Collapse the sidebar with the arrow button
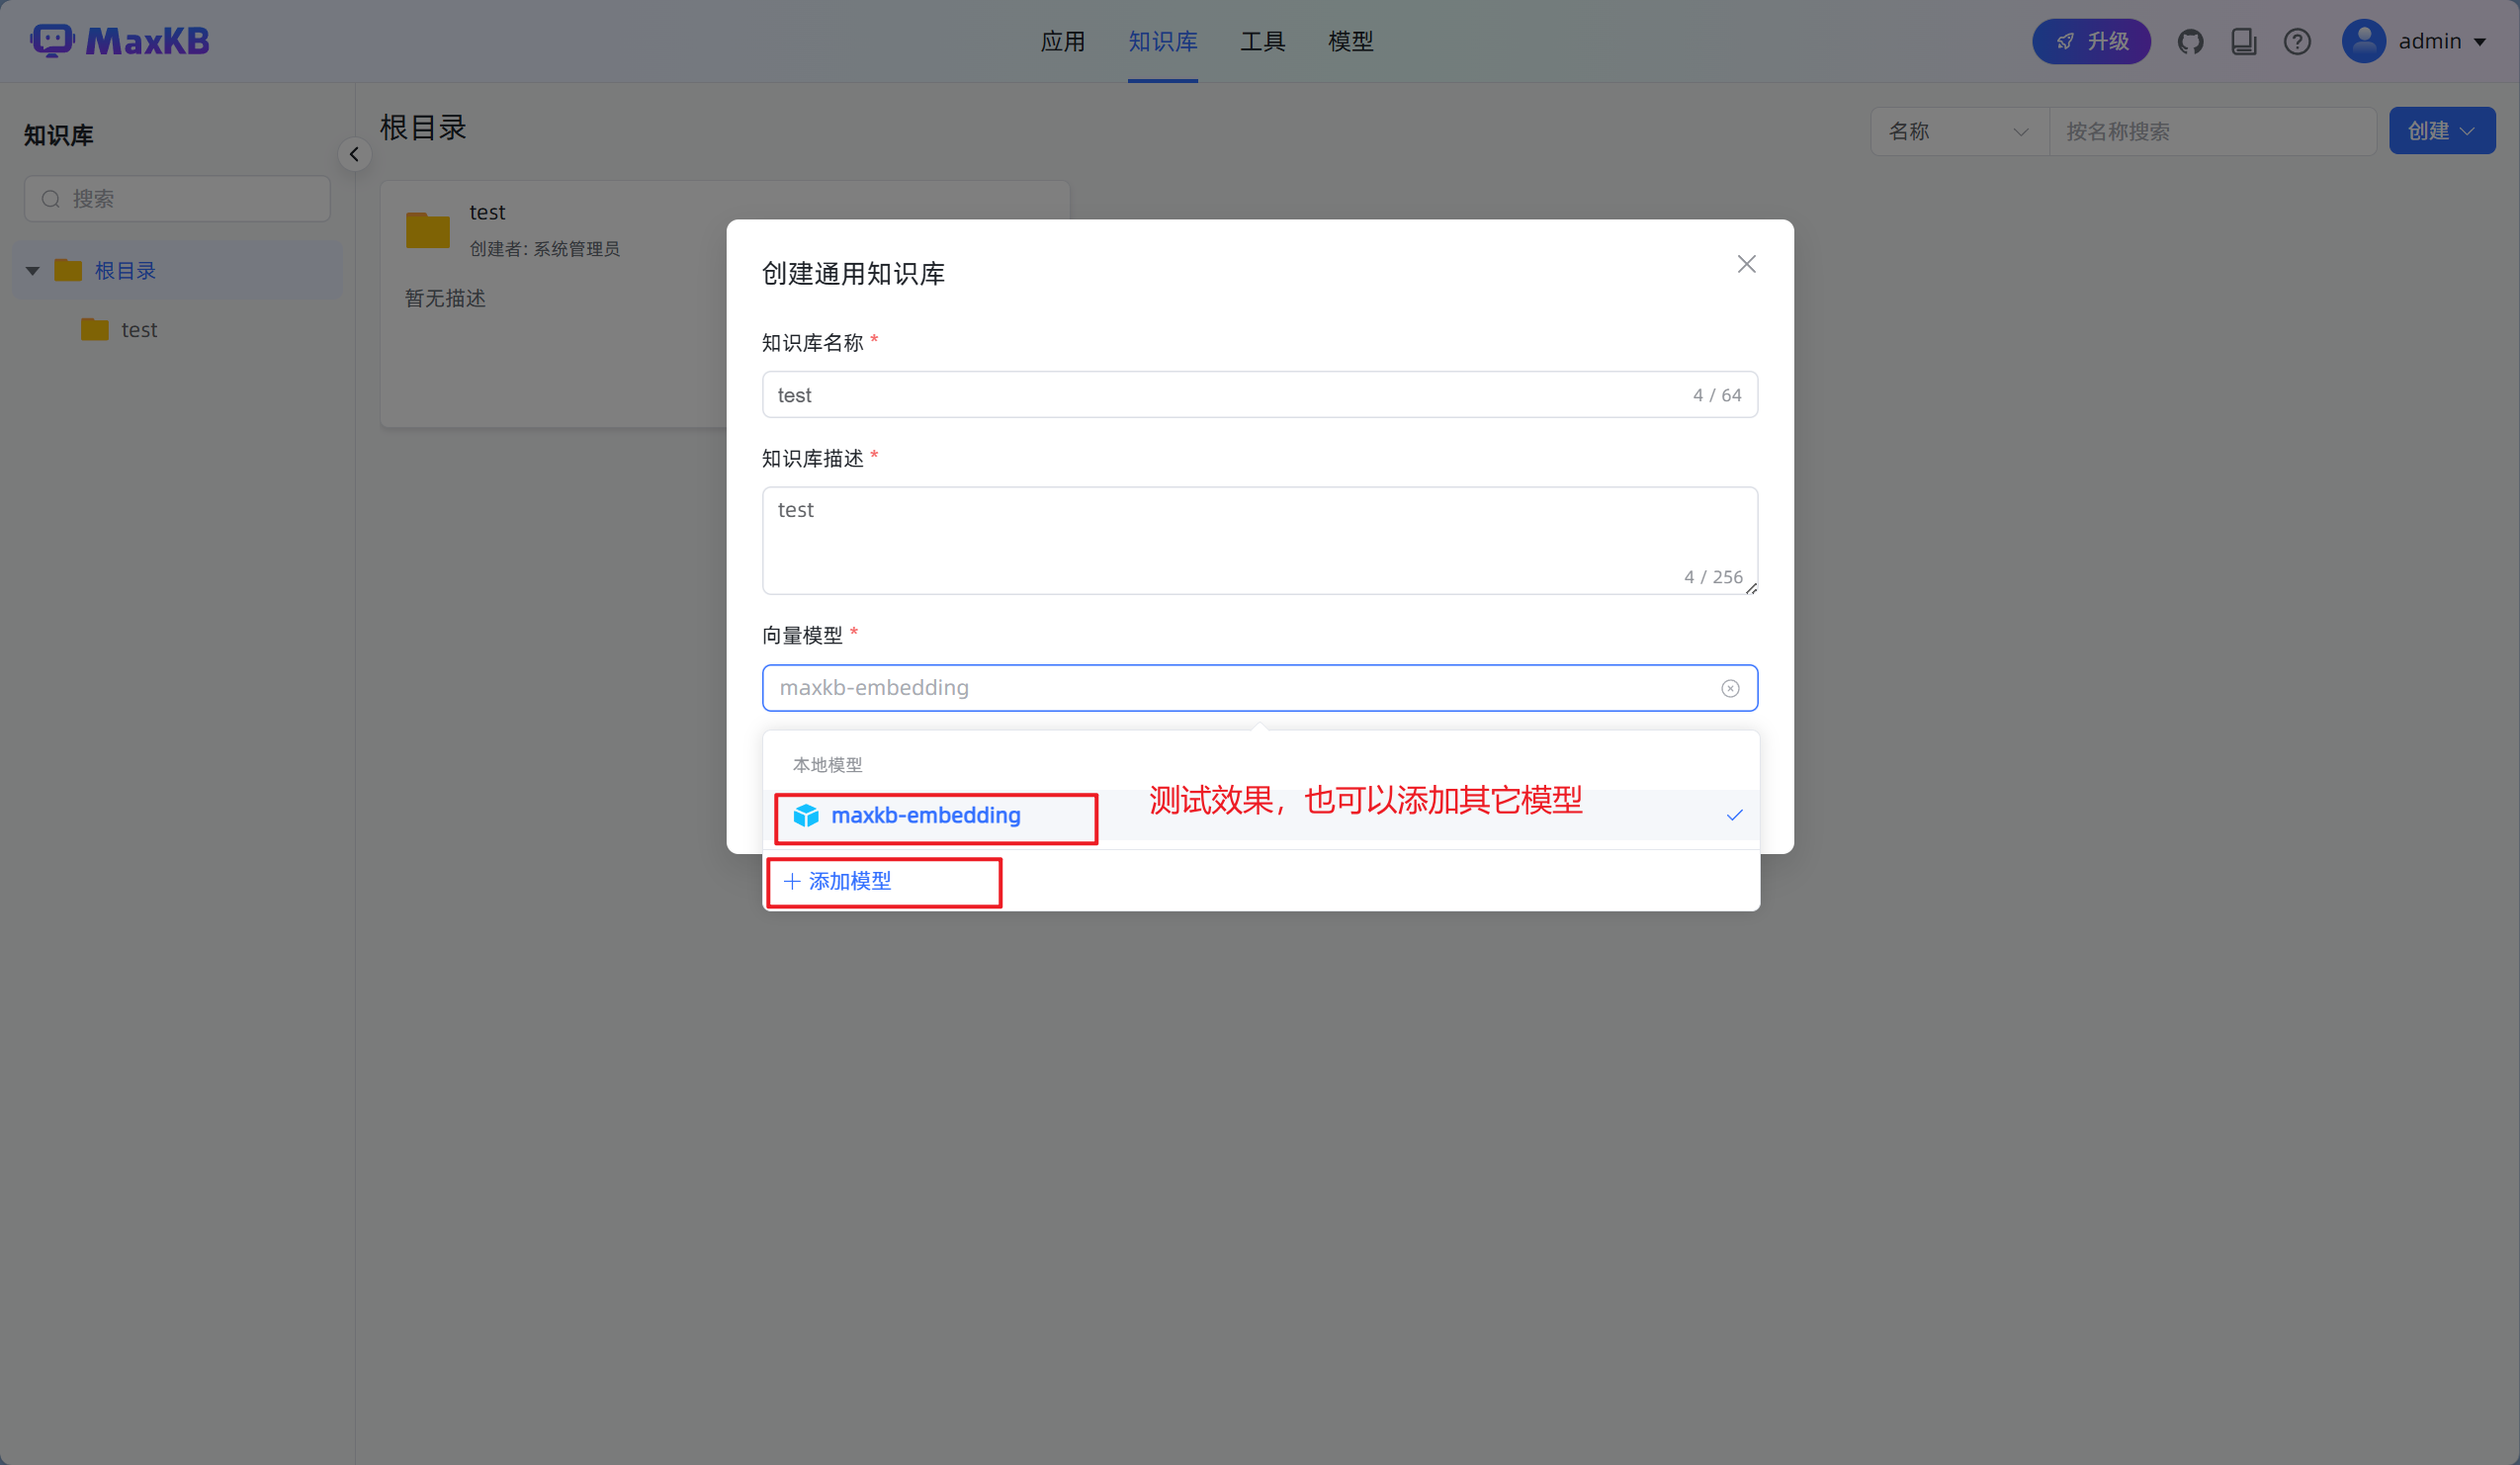This screenshot has height=1465, width=2520. 354,154
